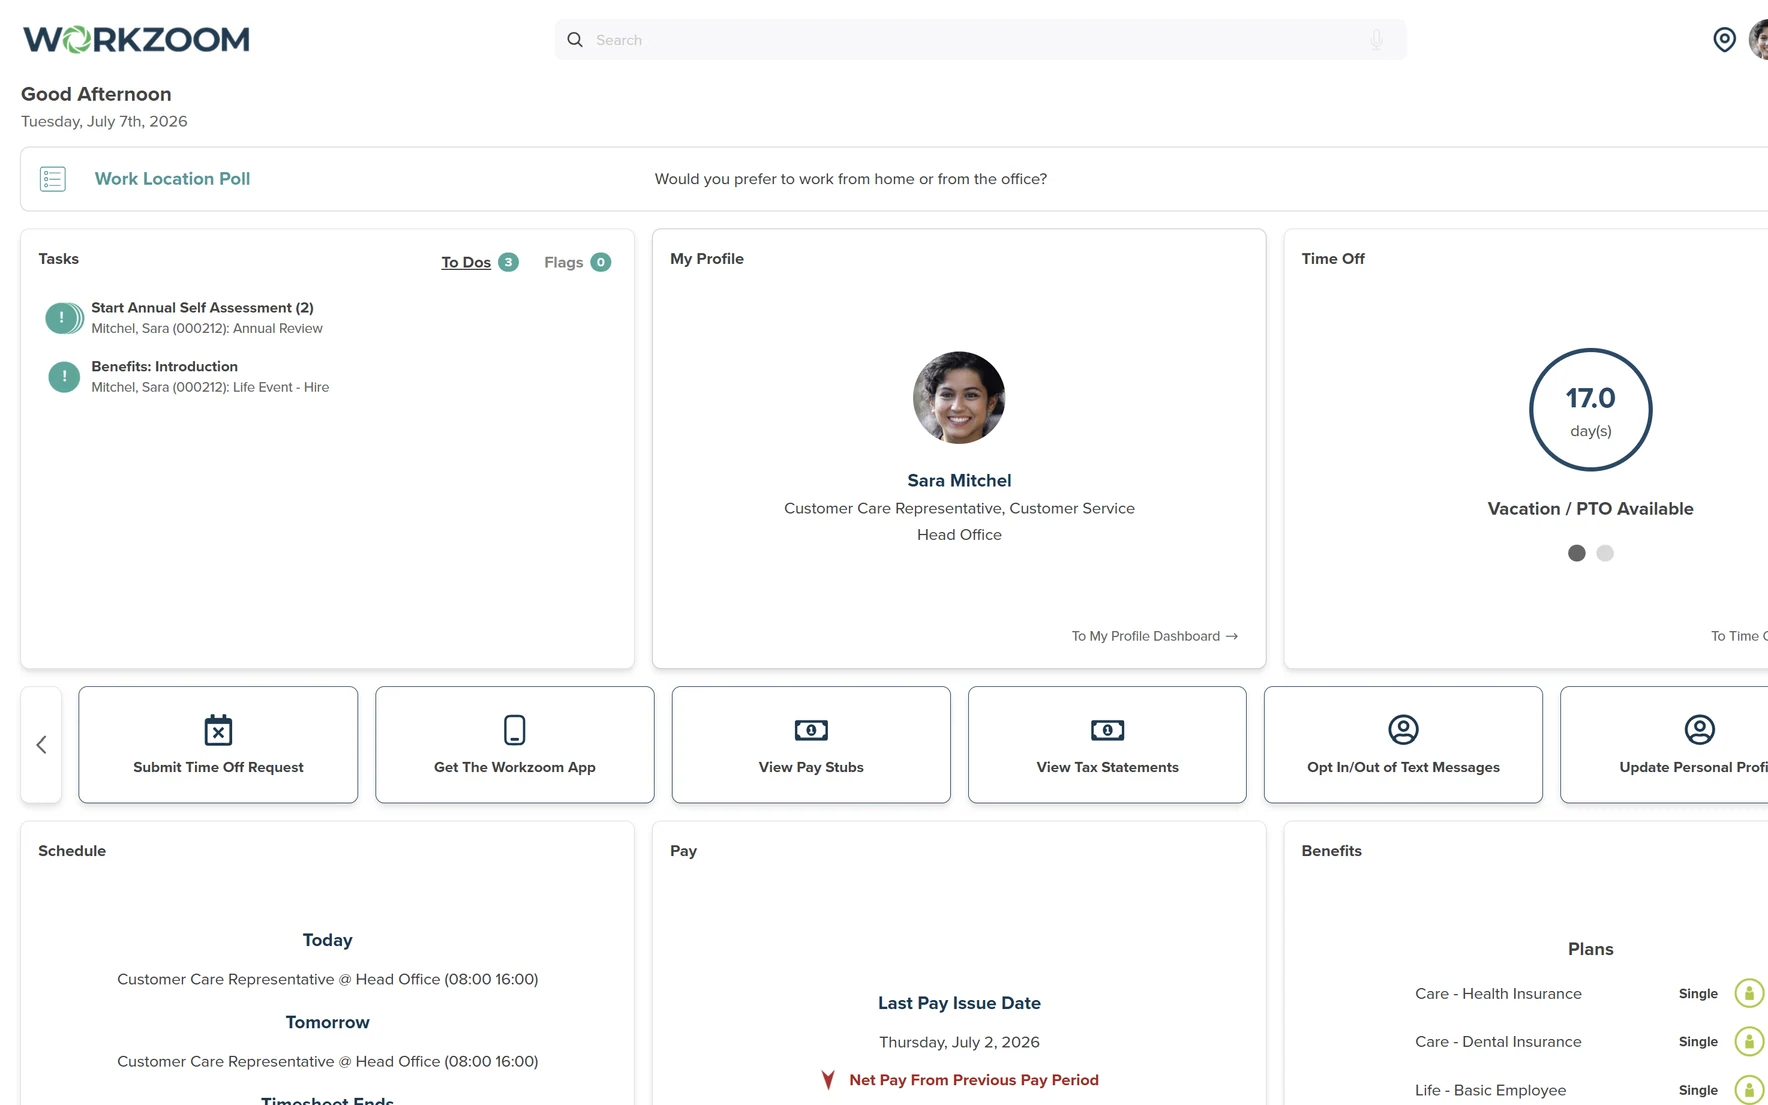Click the 17.0 days vacation circle

point(1590,410)
